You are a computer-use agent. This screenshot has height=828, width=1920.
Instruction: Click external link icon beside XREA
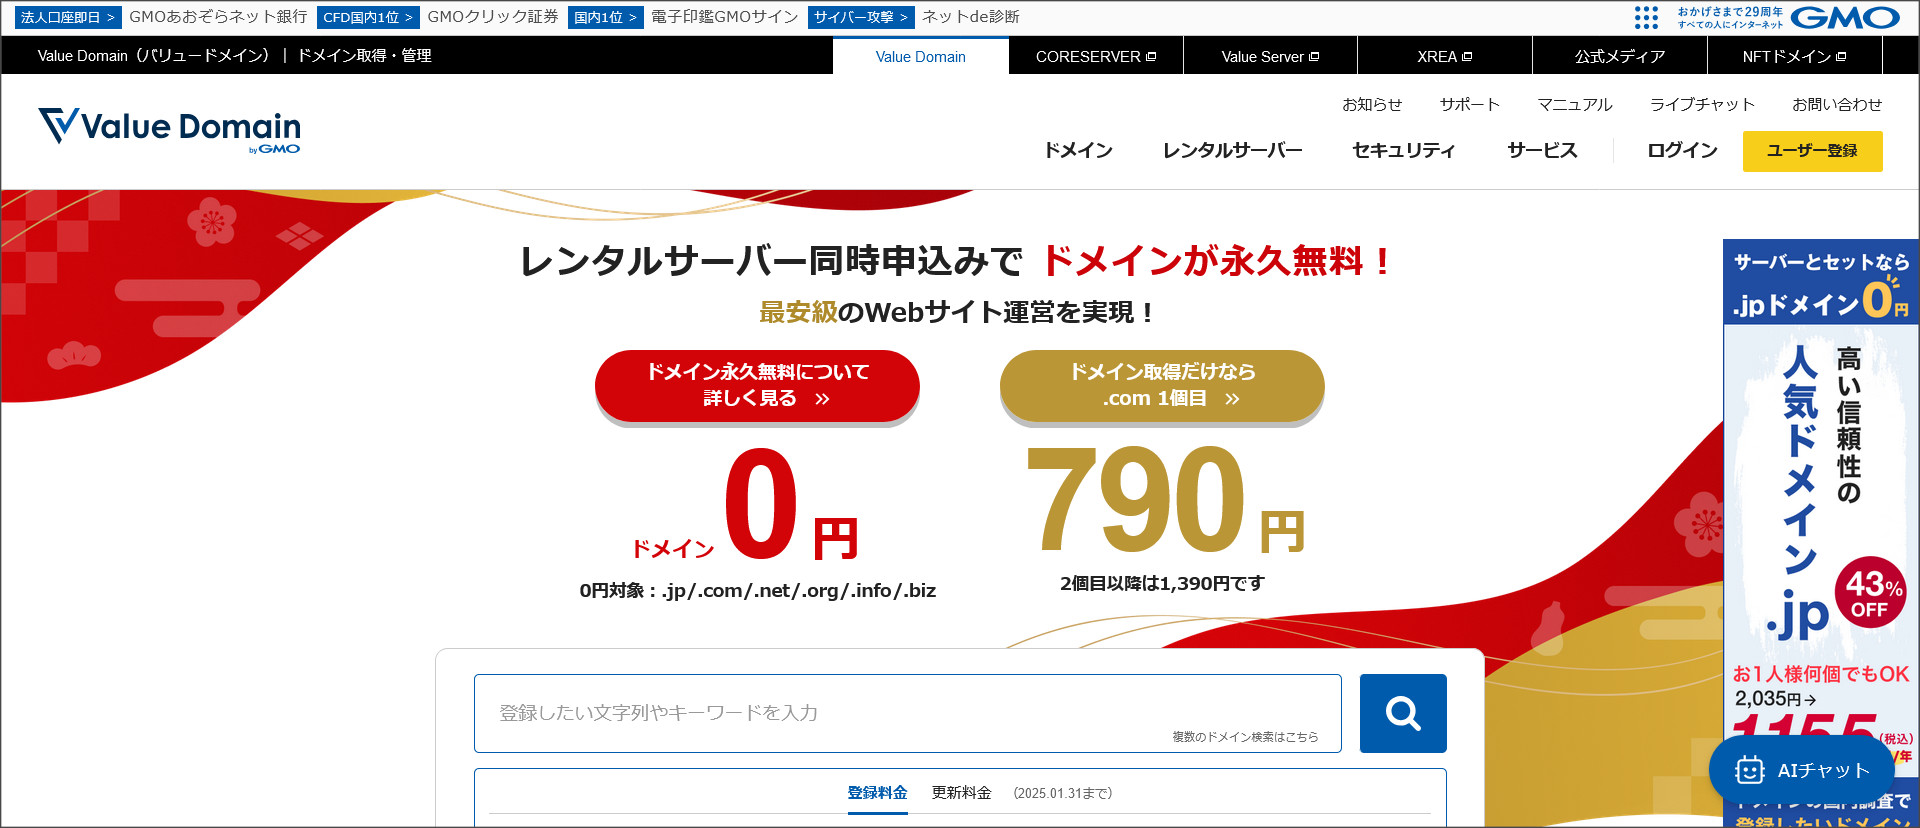[1467, 57]
